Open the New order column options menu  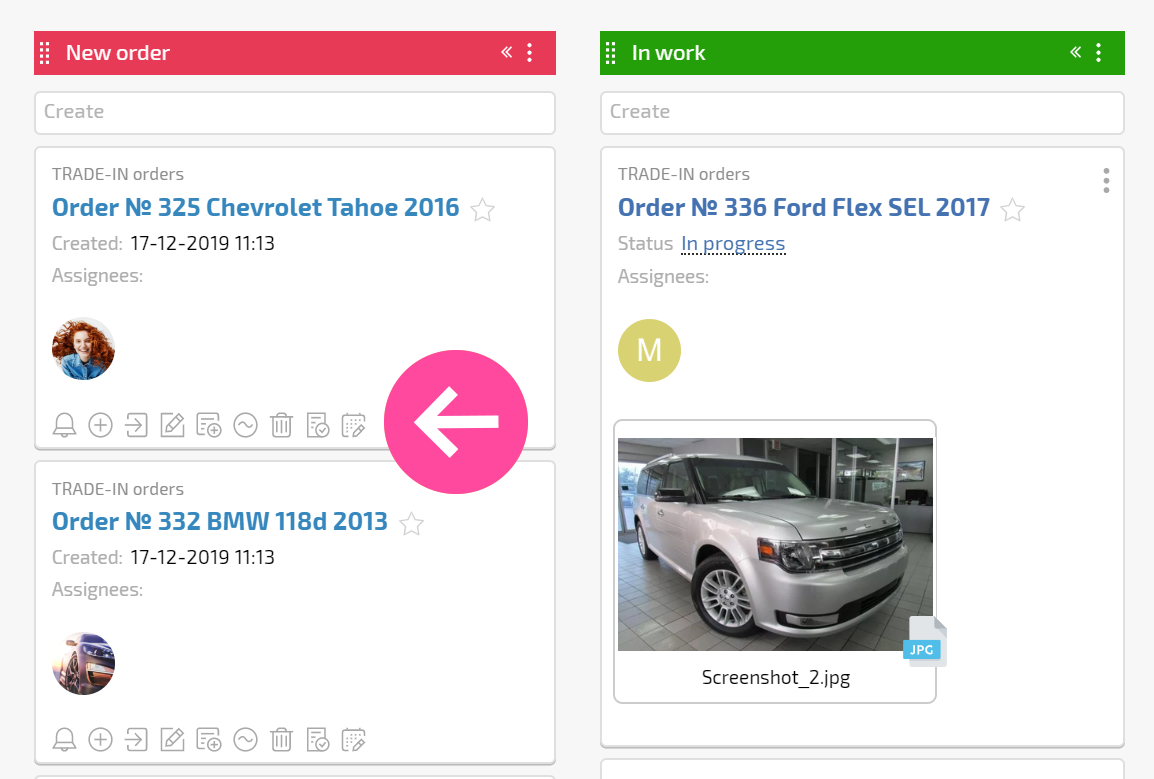530,52
